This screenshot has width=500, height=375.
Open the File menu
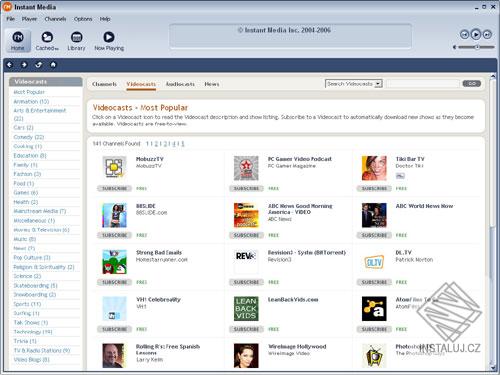click(x=11, y=19)
